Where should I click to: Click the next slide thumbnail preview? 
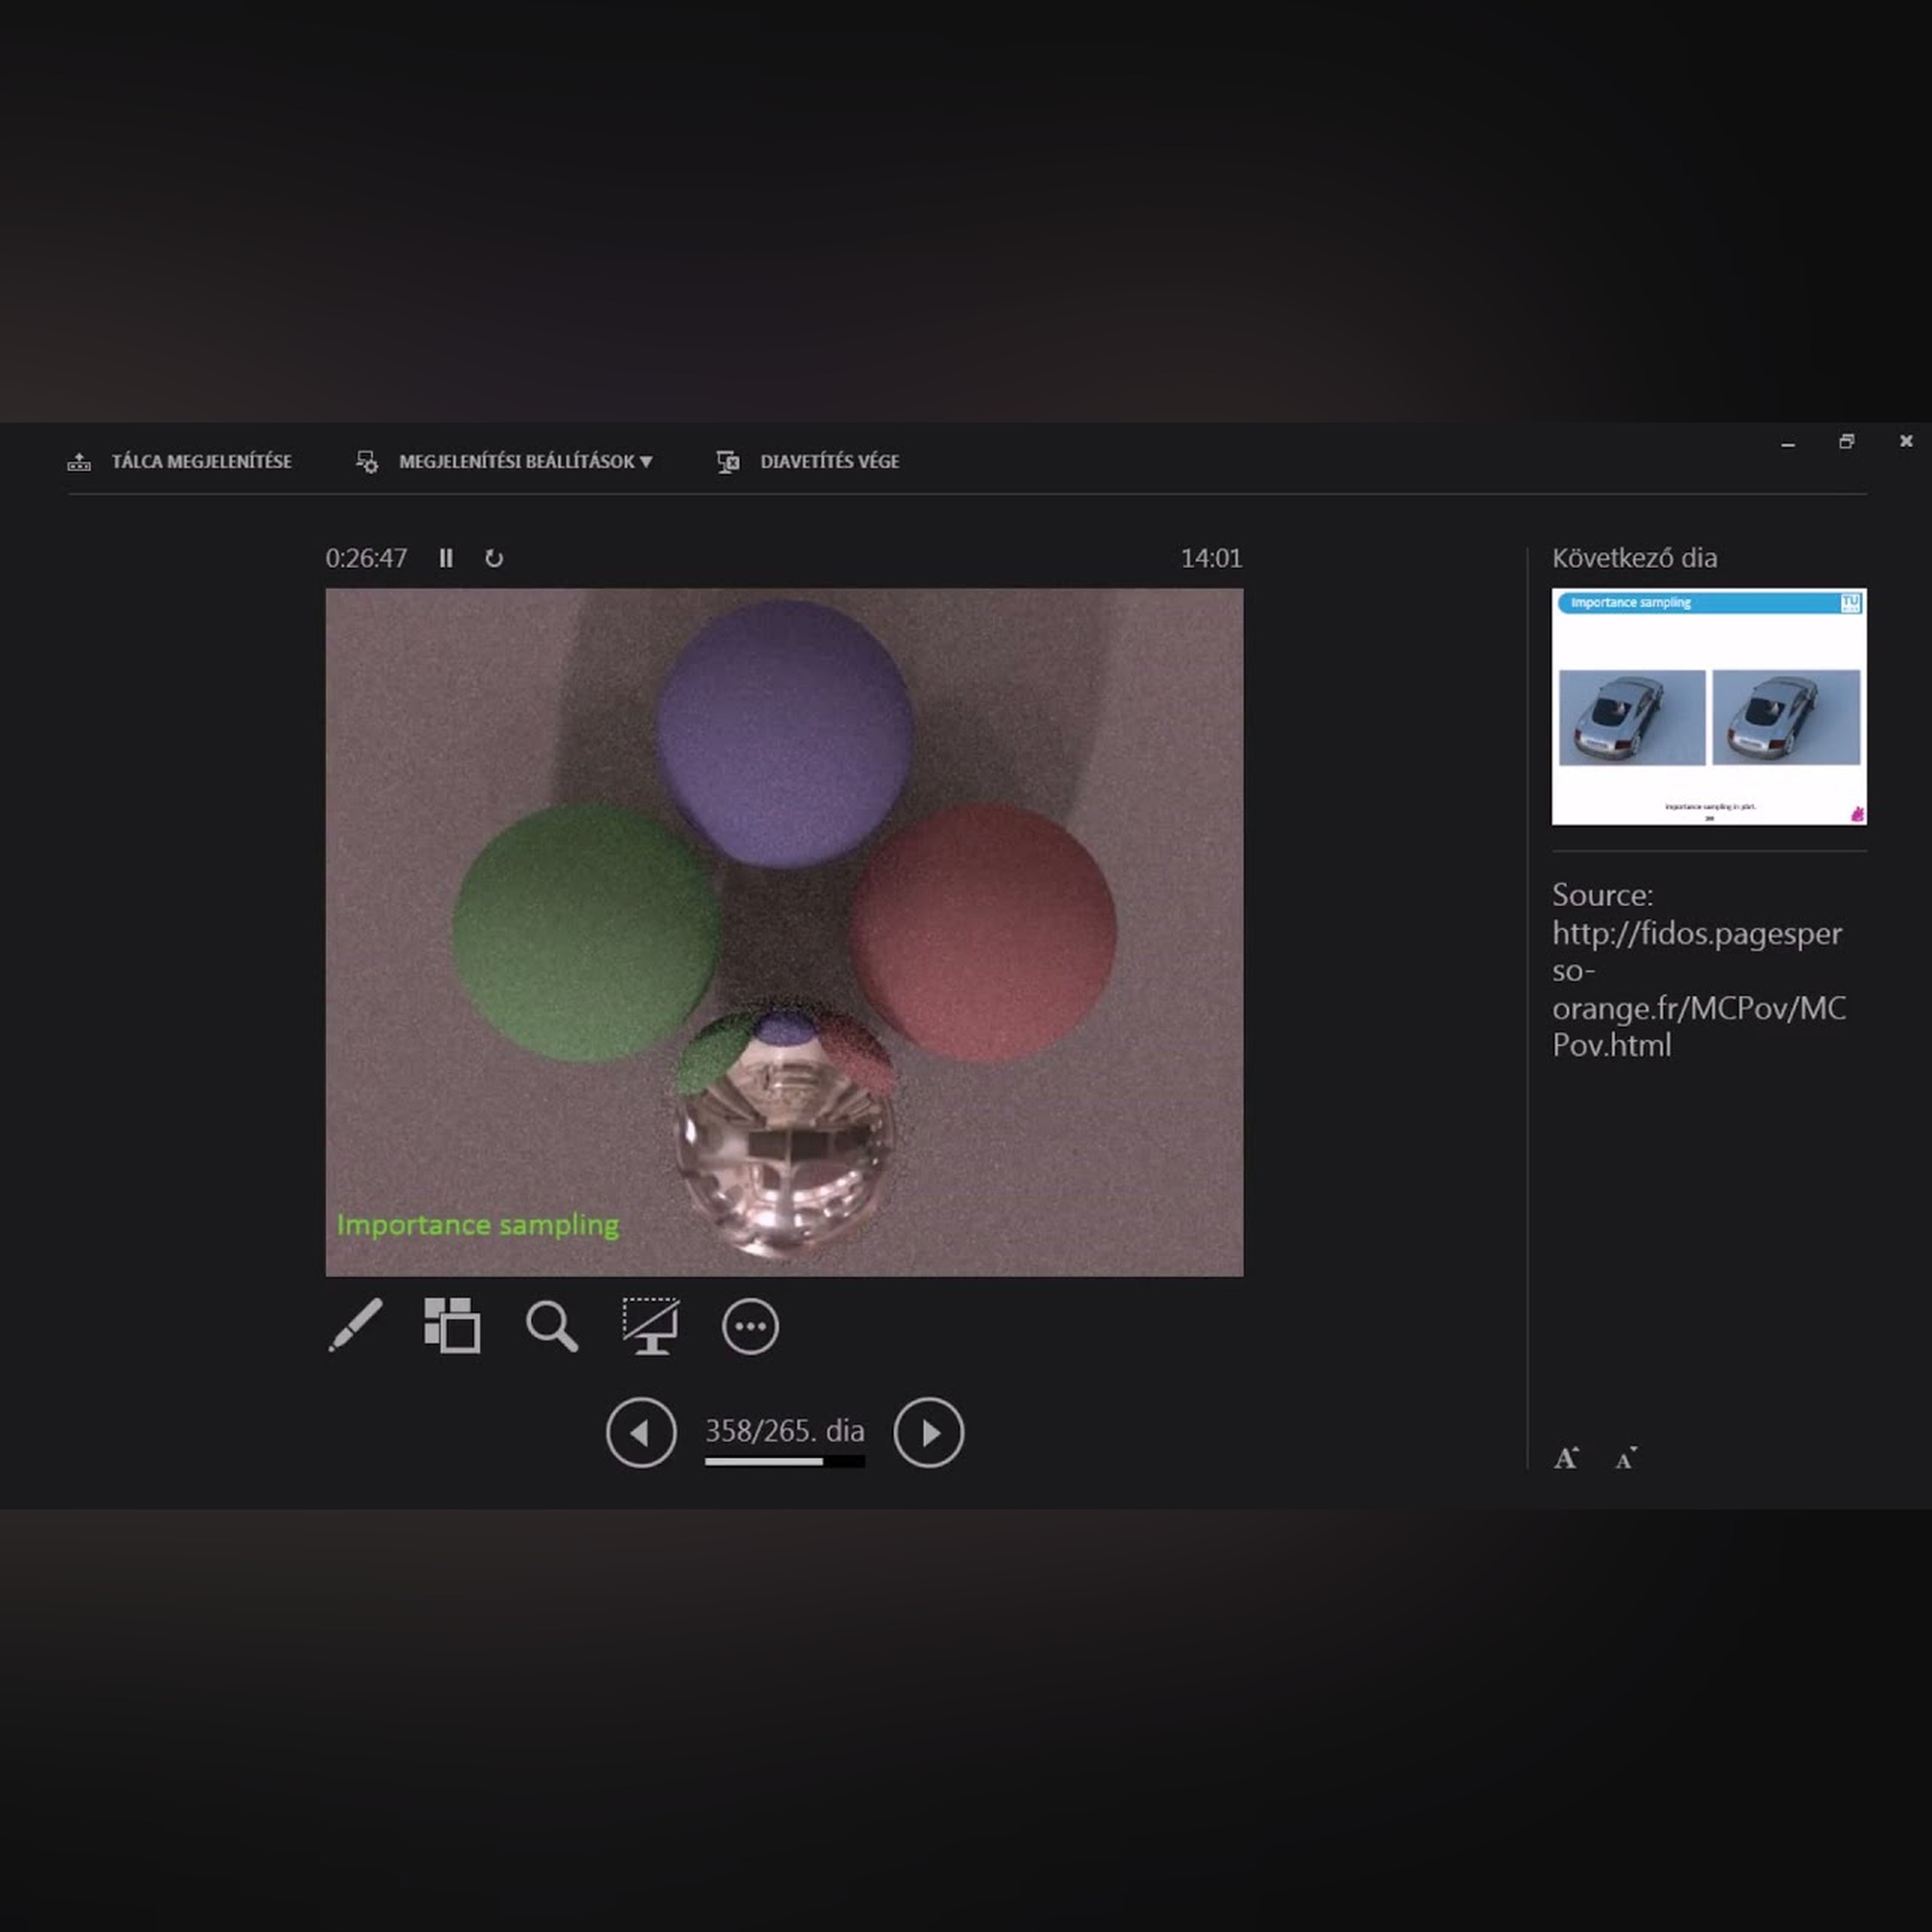1709,706
